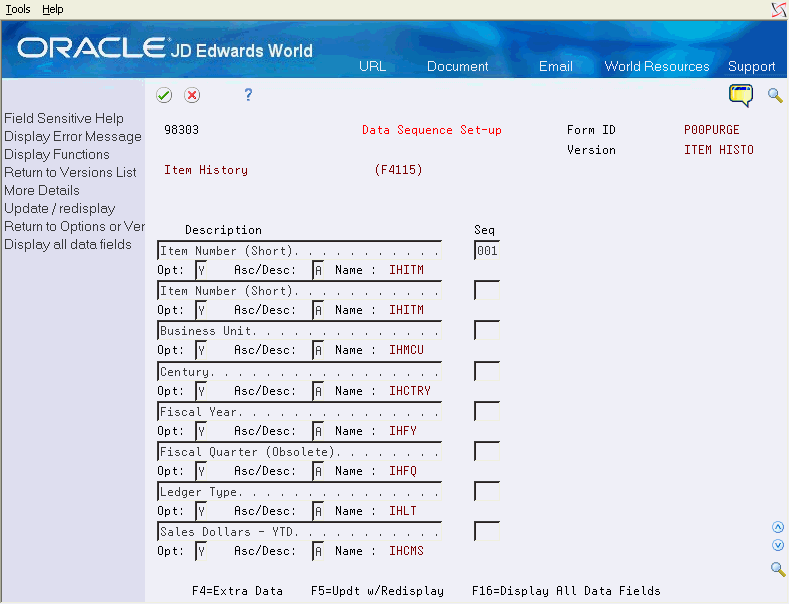Open the Document header link
The width and height of the screenshot is (789, 604).
pos(457,66)
